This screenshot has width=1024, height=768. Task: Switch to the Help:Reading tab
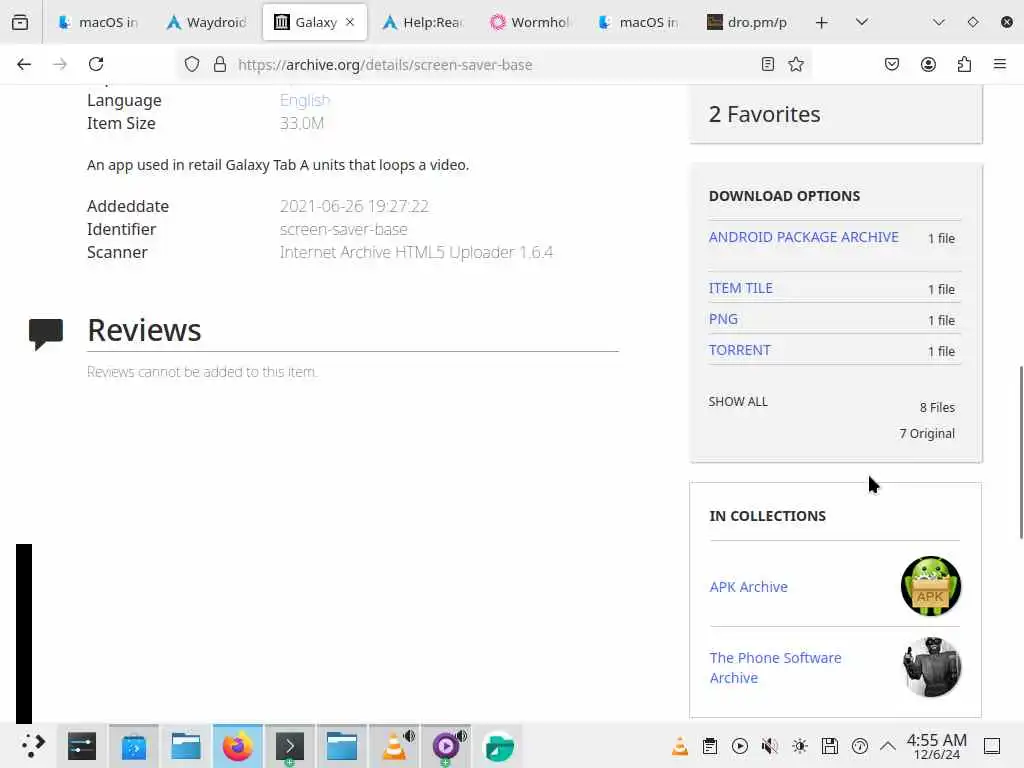click(423, 22)
